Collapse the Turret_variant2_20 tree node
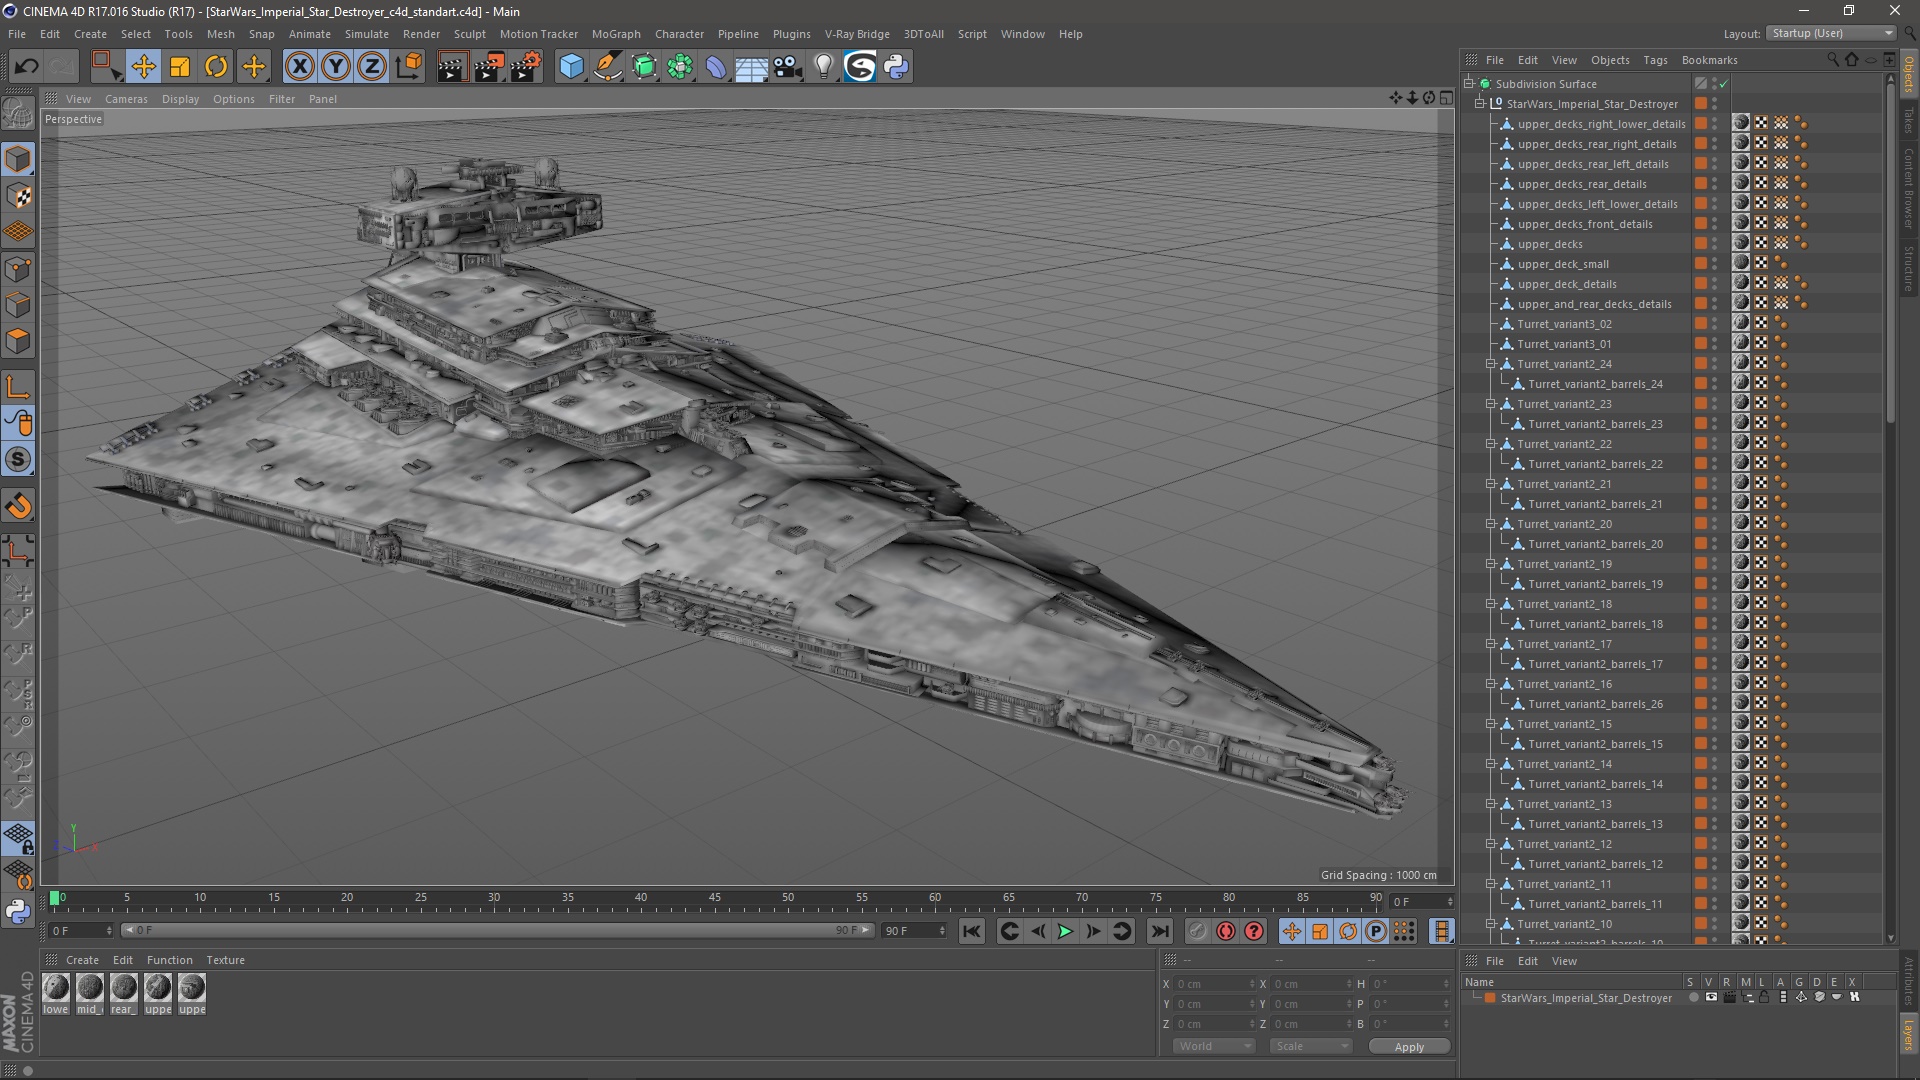Image resolution: width=1920 pixels, height=1080 pixels. click(x=1491, y=524)
